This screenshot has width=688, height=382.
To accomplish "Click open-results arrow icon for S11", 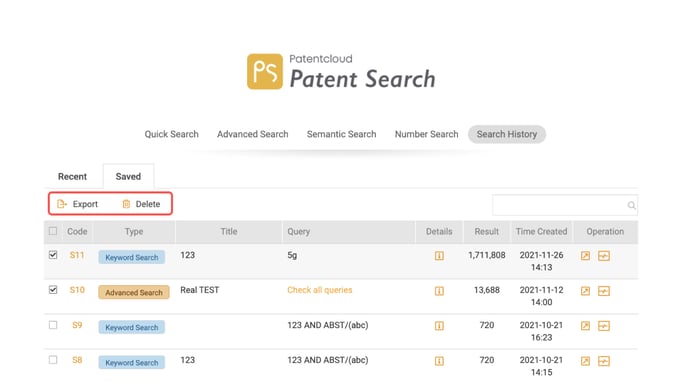I will tap(585, 256).
